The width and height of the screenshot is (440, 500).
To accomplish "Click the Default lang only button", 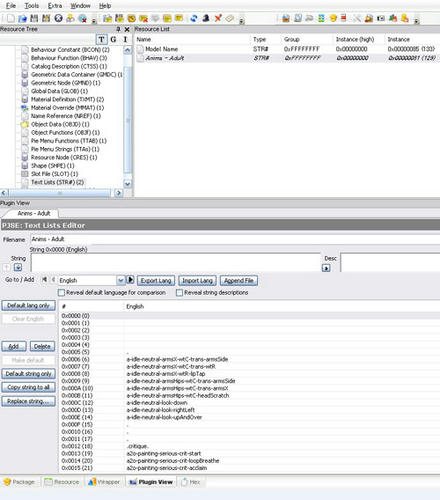I will (28, 305).
